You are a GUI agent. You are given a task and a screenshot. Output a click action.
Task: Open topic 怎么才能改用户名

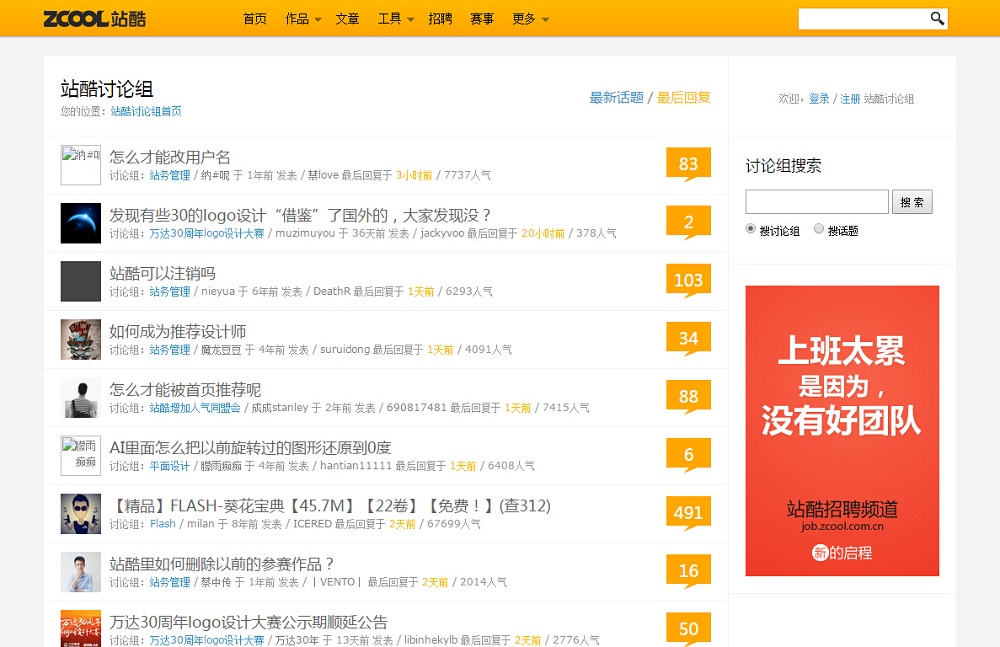coord(170,157)
